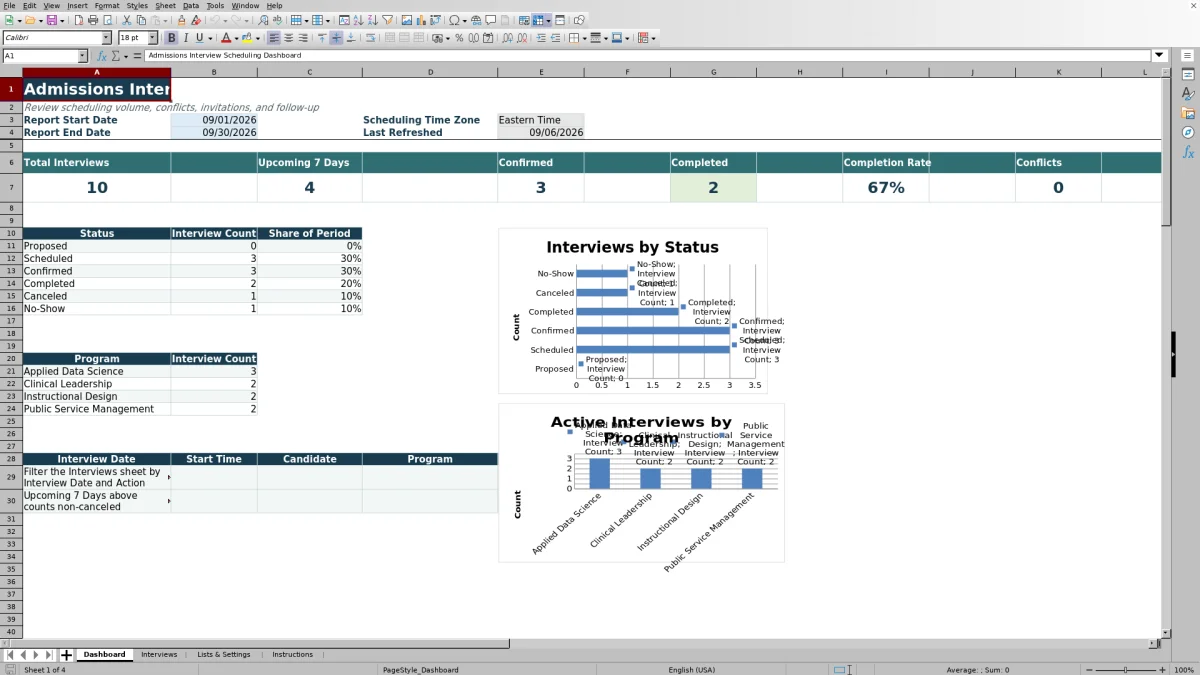Open sidebar Navigator compass icon

click(x=1188, y=132)
